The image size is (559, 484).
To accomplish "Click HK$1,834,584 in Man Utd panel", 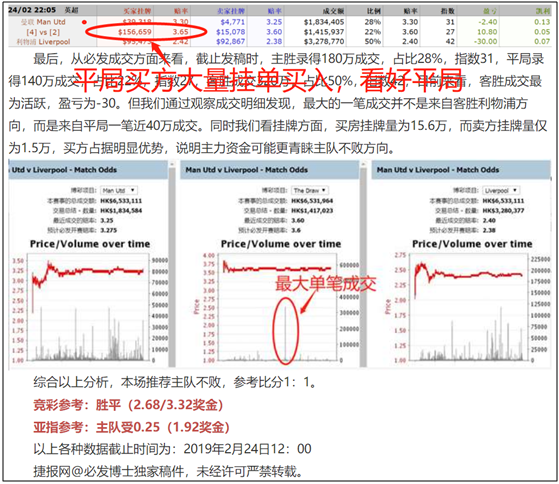I will (121, 211).
